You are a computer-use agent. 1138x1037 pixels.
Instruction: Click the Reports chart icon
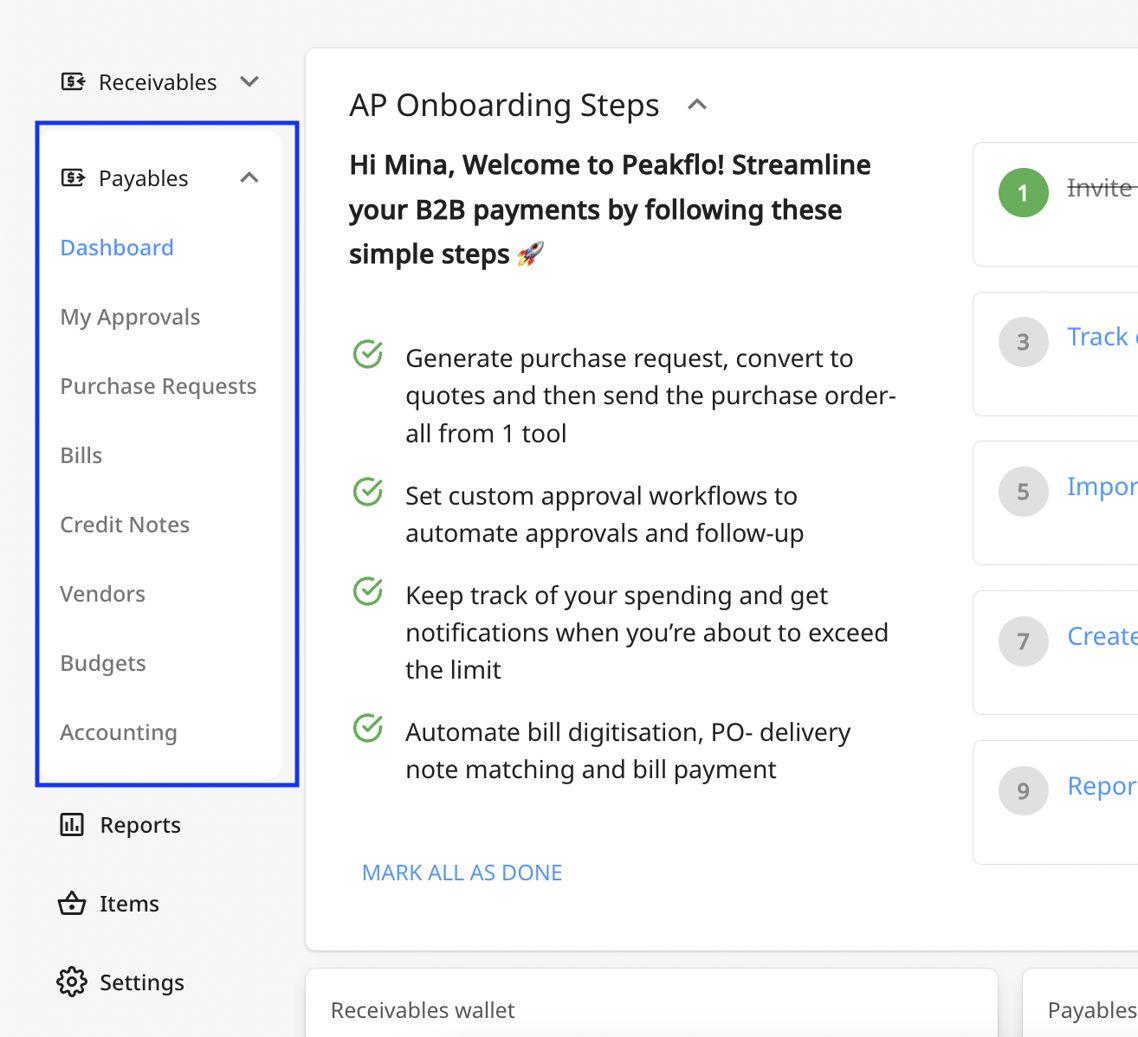[x=72, y=824]
